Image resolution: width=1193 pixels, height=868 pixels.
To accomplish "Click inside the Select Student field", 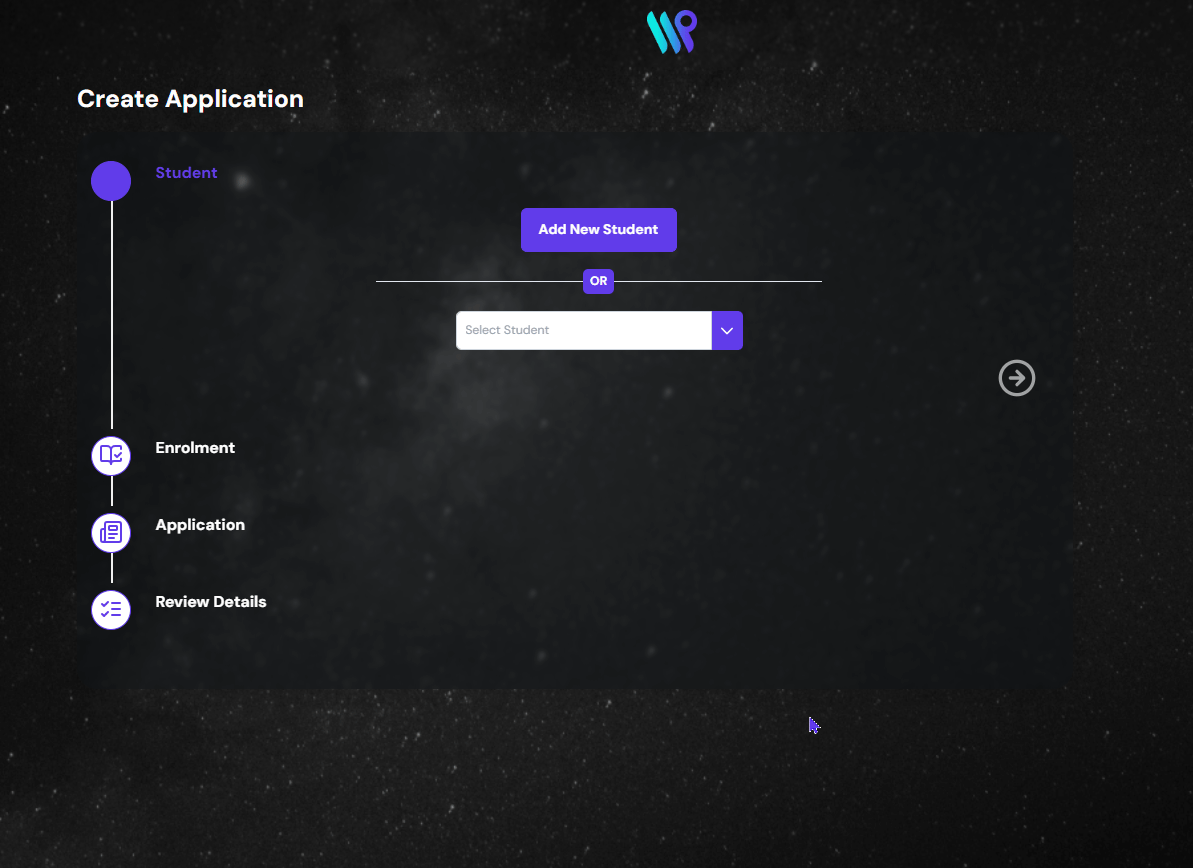I will [x=583, y=330].
